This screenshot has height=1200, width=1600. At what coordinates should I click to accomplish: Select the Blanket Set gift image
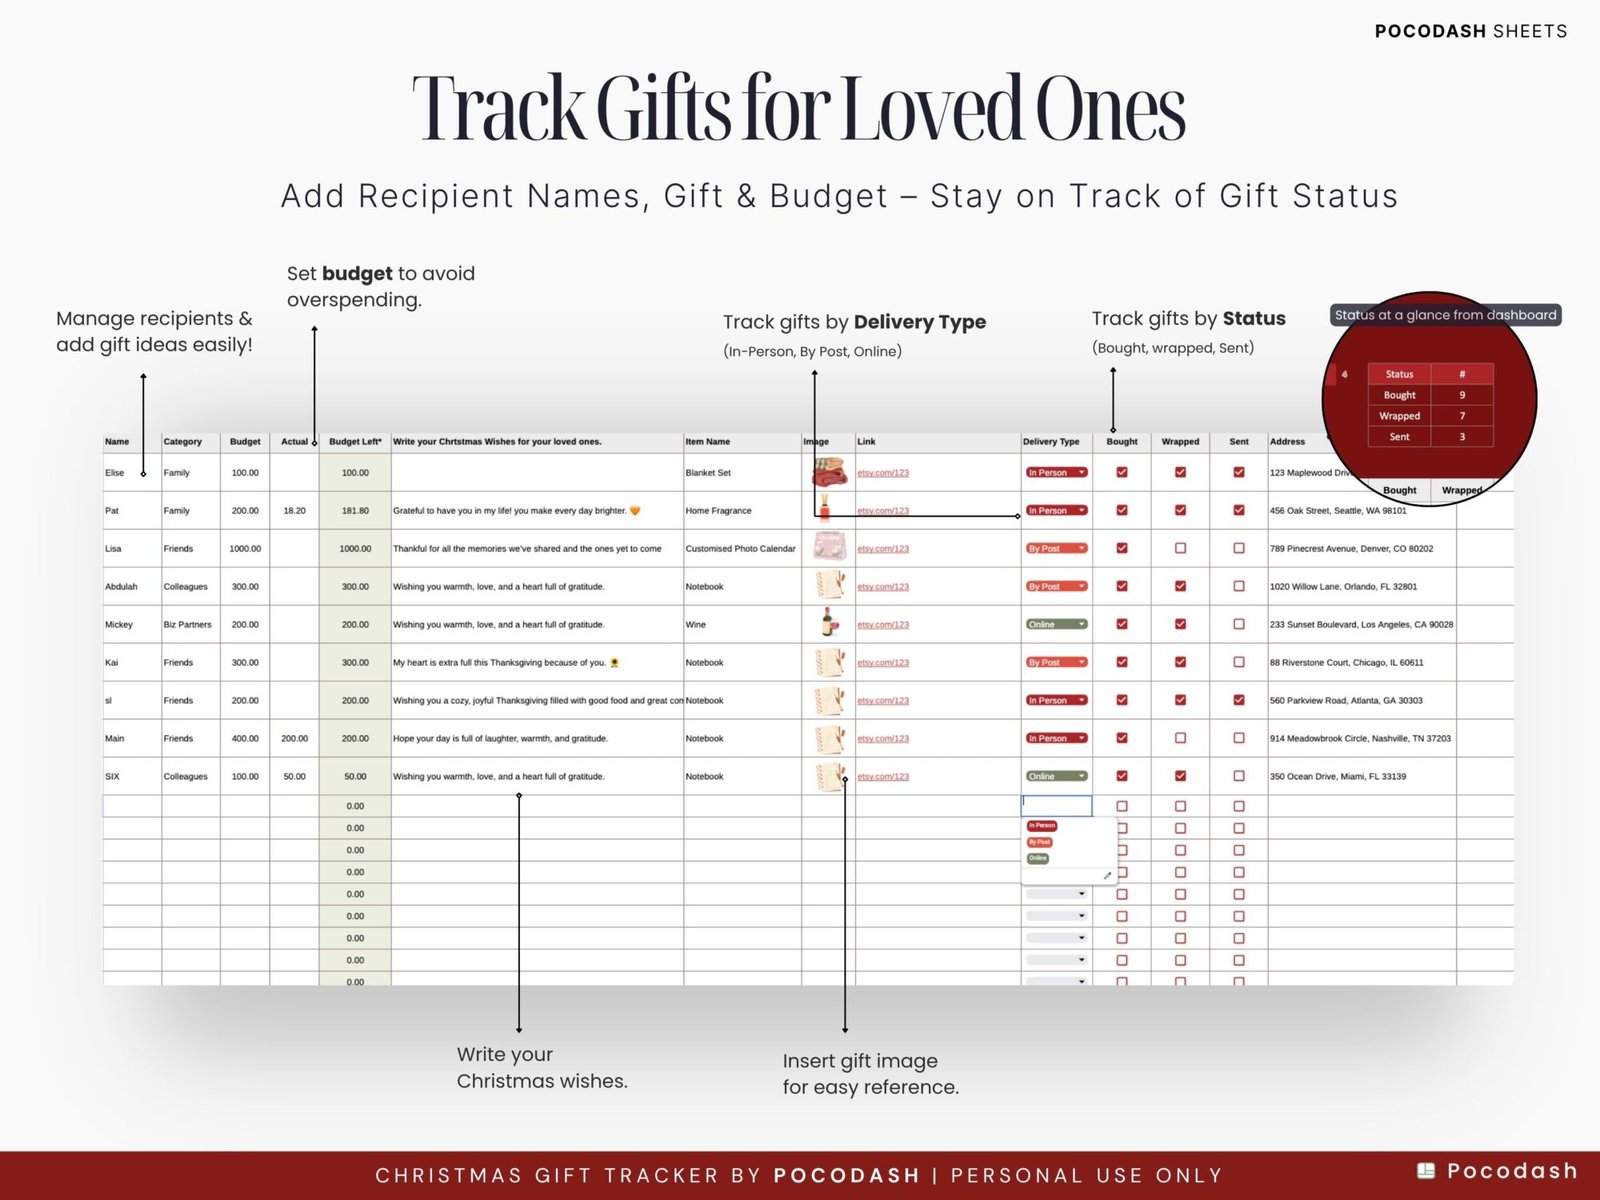(x=828, y=472)
